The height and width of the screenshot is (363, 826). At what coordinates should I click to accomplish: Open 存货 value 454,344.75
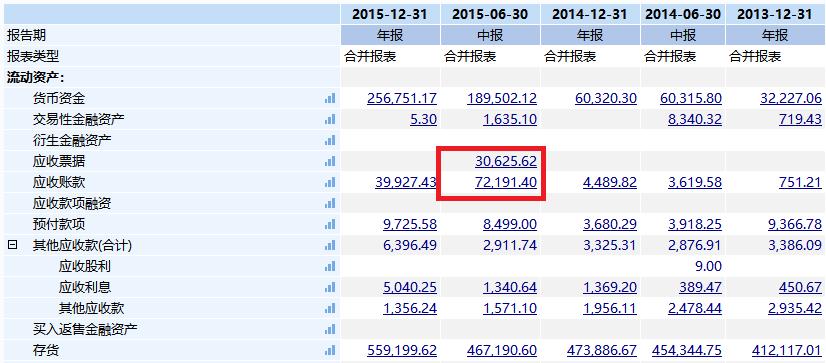click(687, 350)
